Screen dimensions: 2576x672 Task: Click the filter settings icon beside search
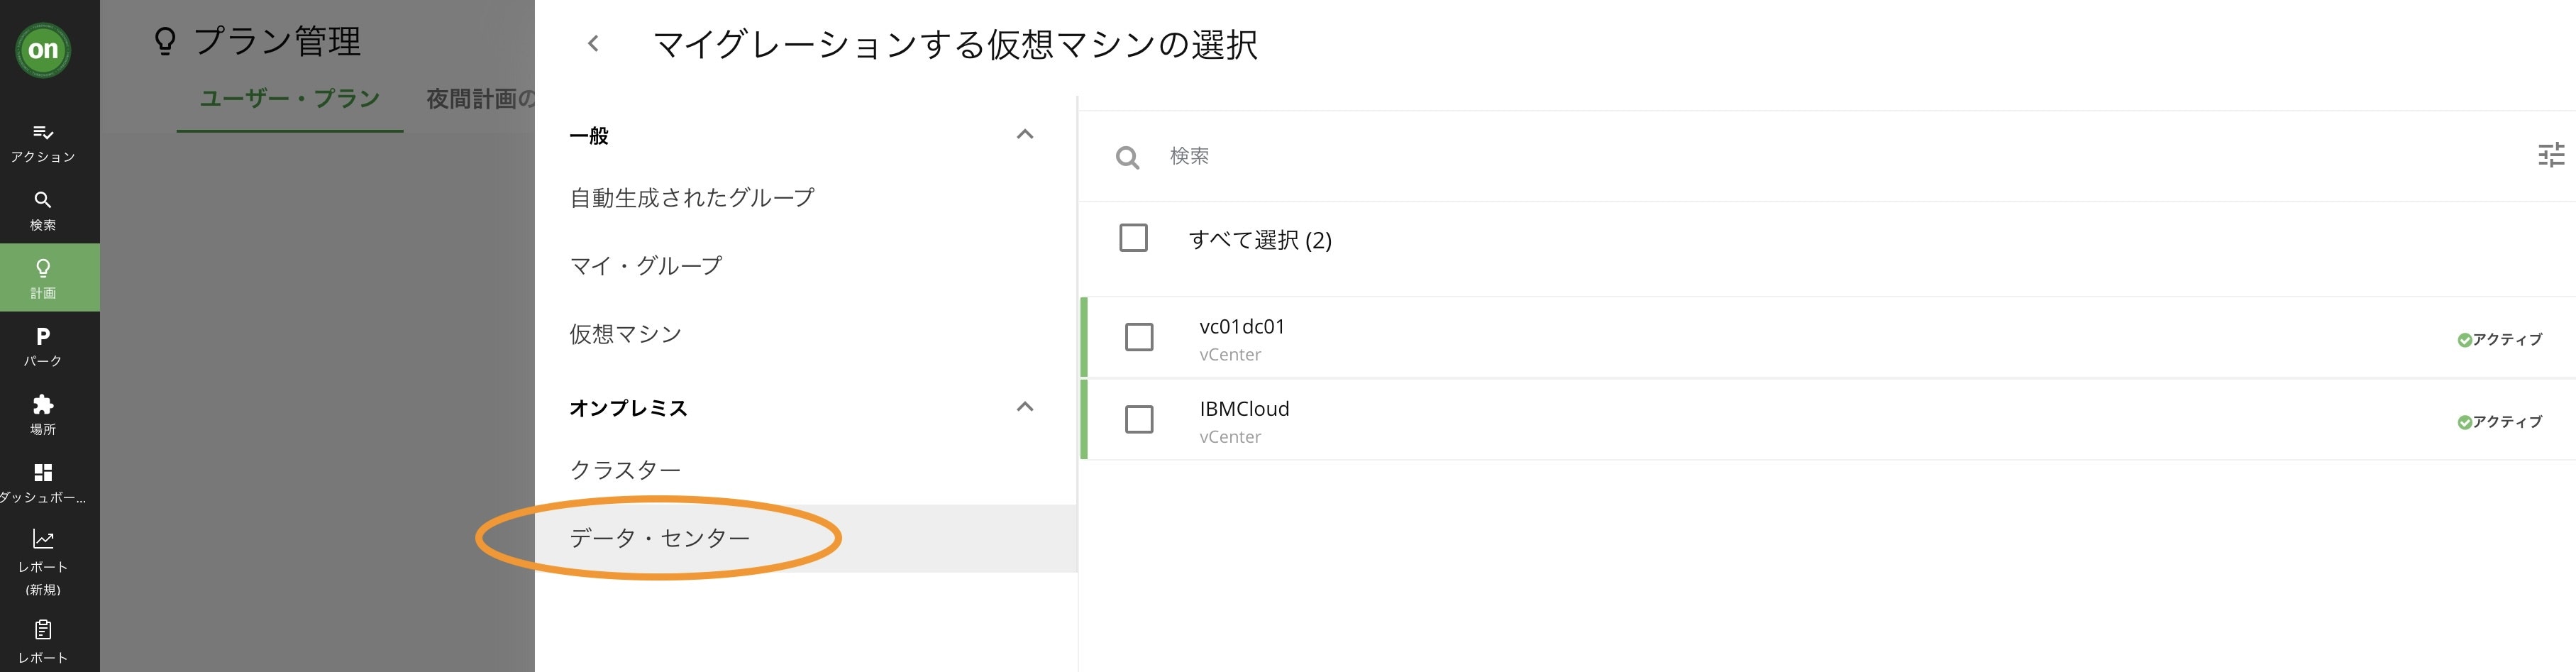coord(2551,155)
